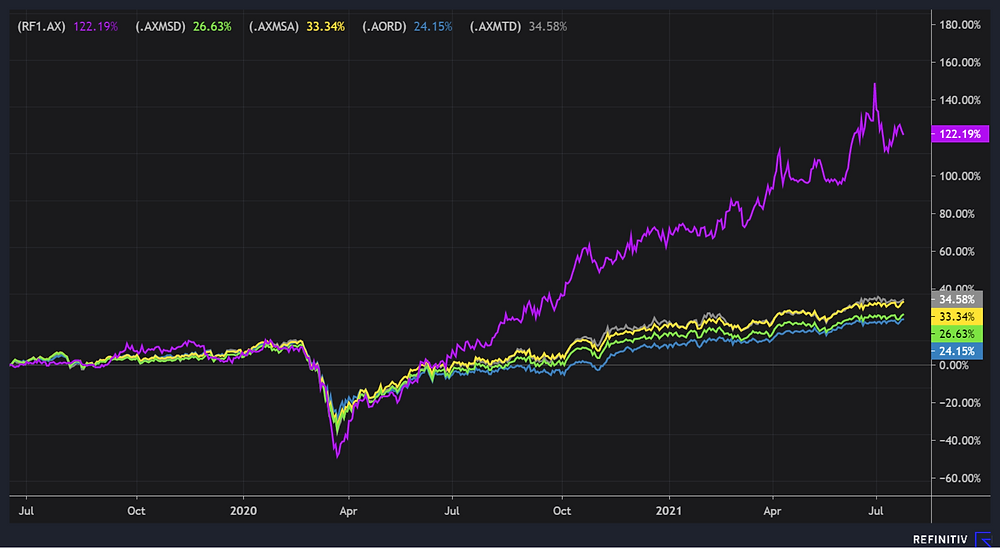Screen dimensions: 1000x548
Task: Click the 2021 x-axis label
Action: 669,511
